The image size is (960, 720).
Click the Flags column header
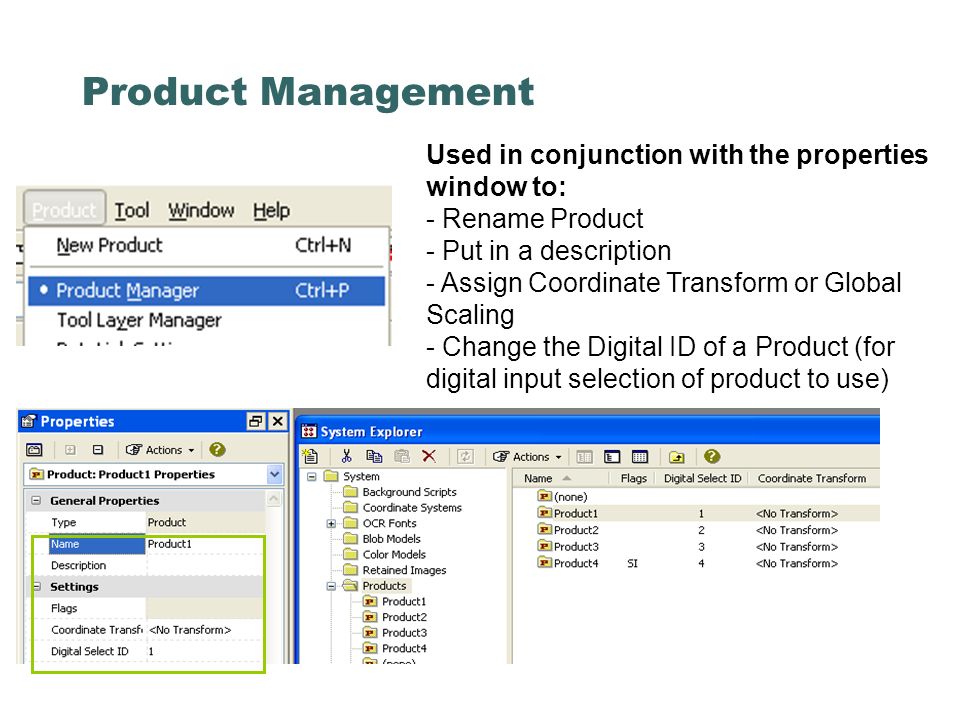click(x=634, y=478)
